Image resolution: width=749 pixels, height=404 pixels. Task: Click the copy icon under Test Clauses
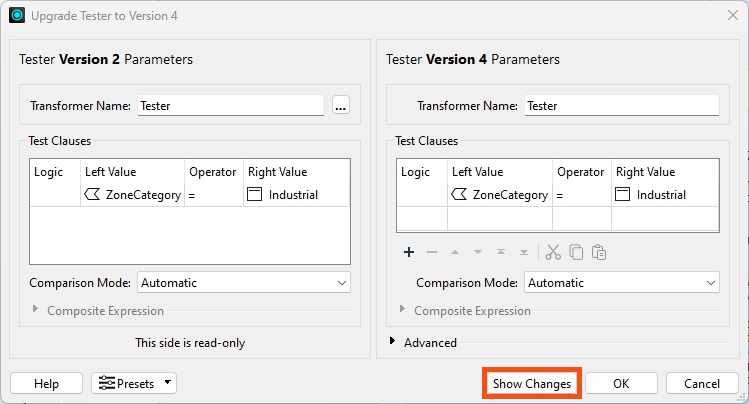[576, 252]
